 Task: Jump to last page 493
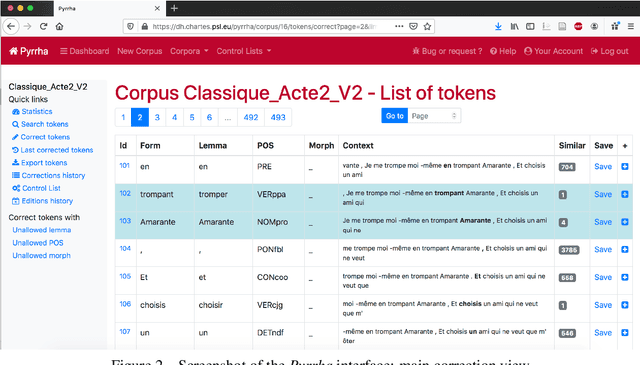tap(278, 117)
